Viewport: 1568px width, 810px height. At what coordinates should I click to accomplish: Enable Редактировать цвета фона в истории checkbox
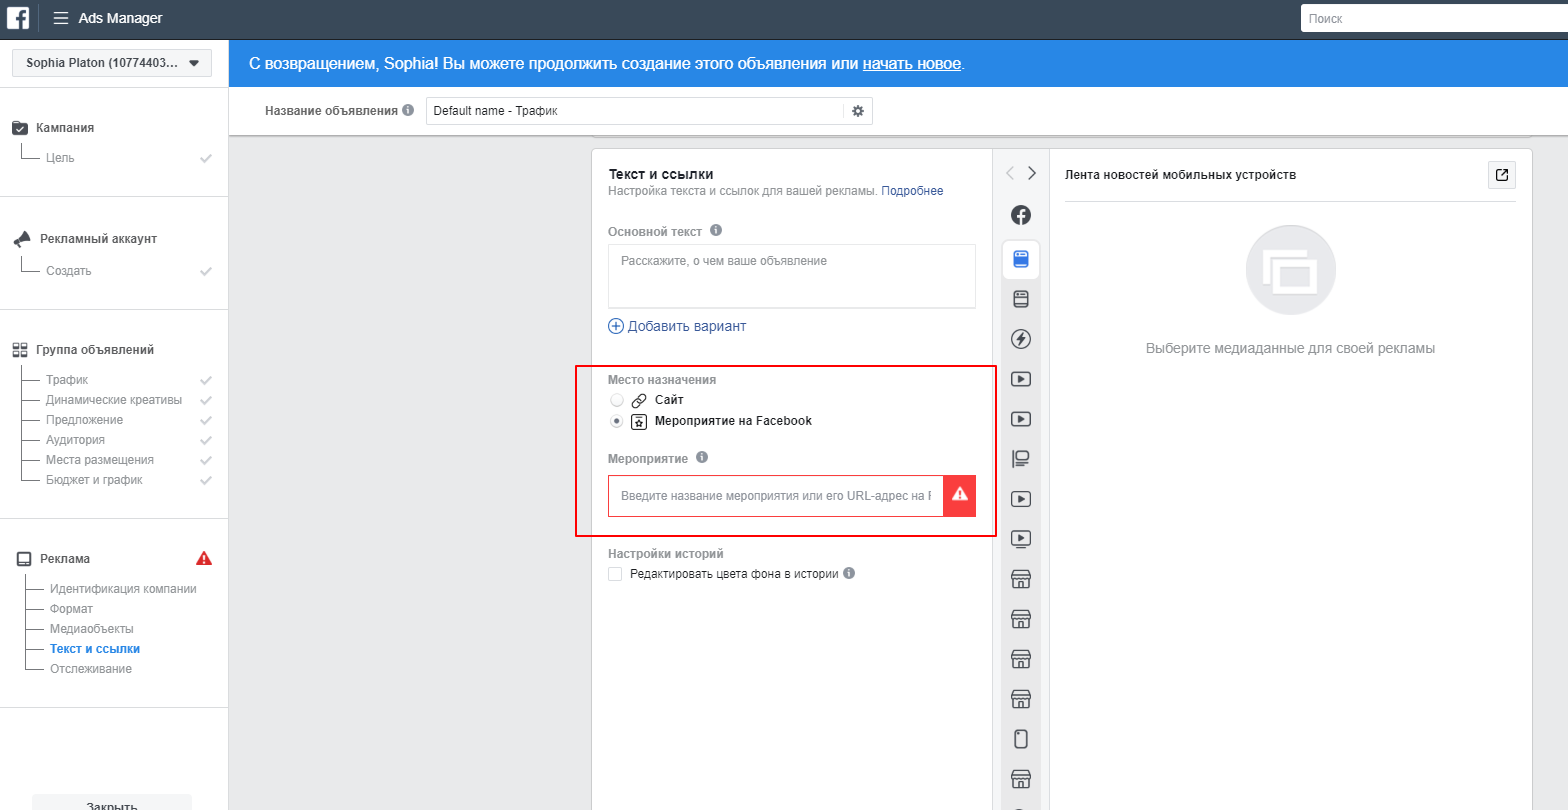(615, 574)
